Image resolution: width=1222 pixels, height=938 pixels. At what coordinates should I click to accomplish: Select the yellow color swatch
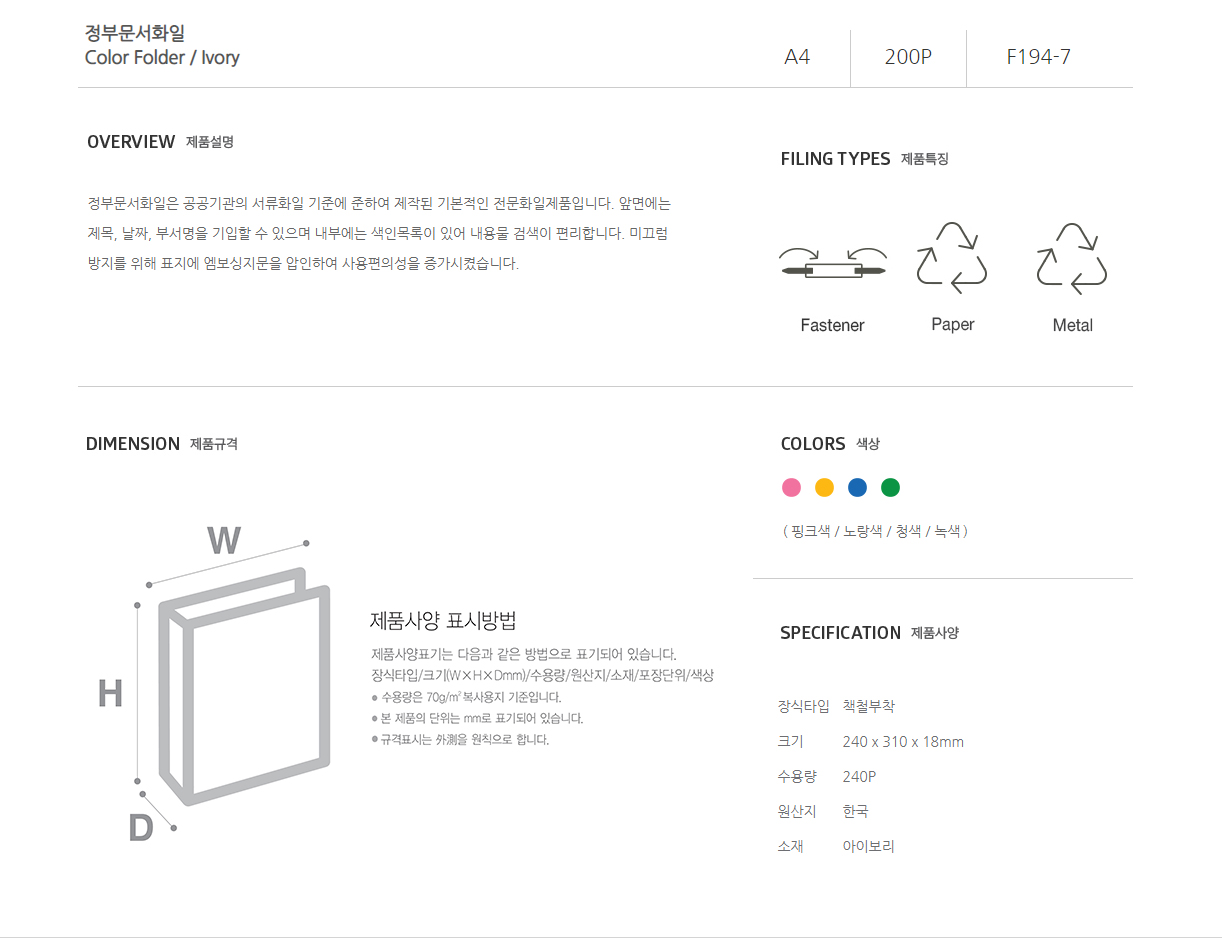pyautogui.click(x=824, y=488)
